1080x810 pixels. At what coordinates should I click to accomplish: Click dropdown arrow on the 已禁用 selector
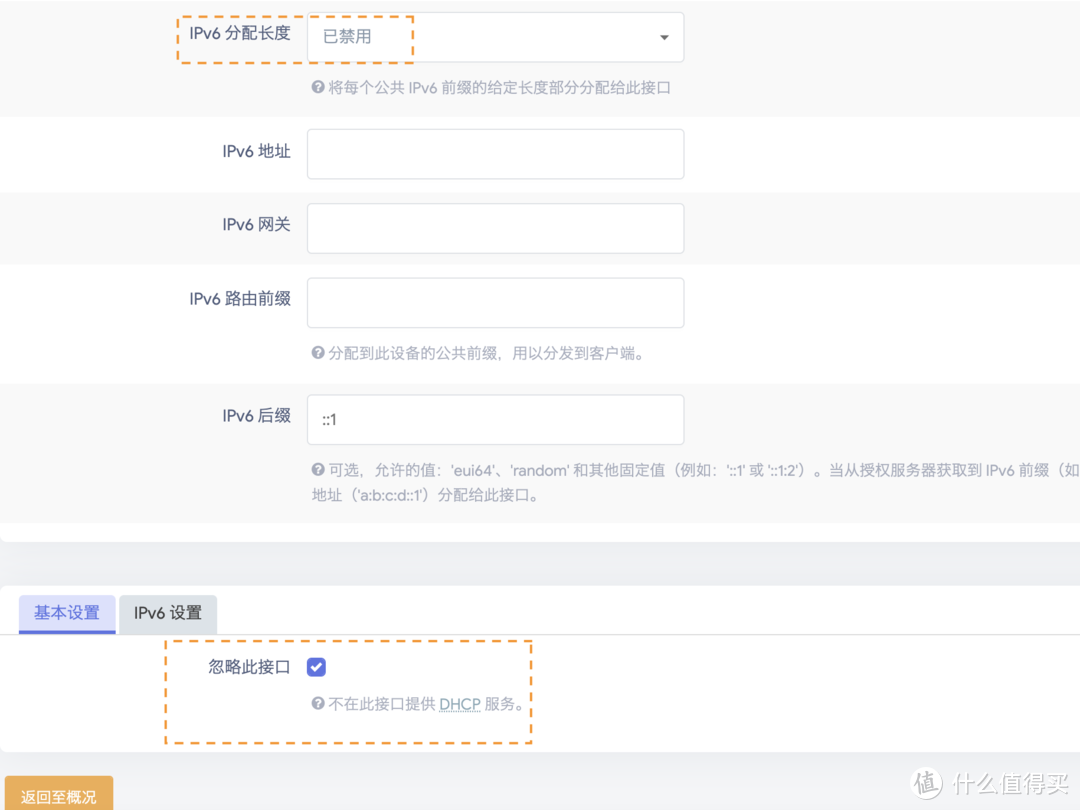coord(663,36)
